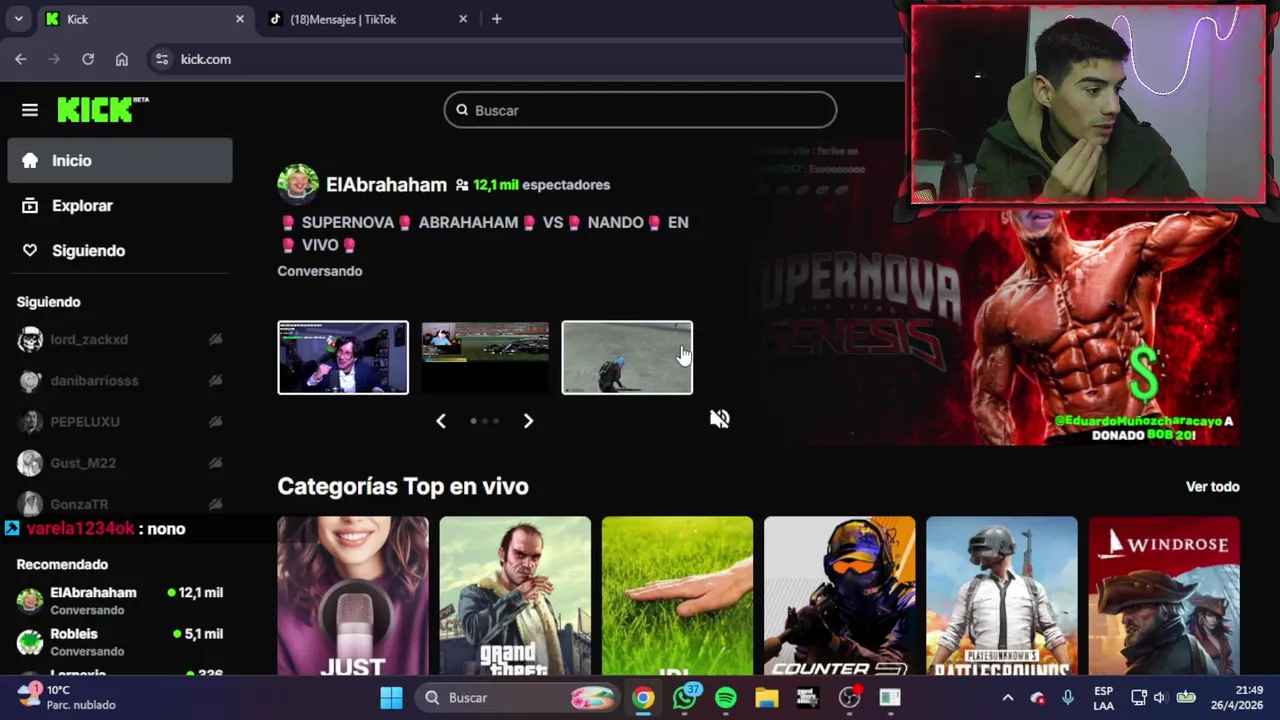Viewport: 1280px width, 720px height.
Task: Go back in browser history
Action: coord(21,59)
